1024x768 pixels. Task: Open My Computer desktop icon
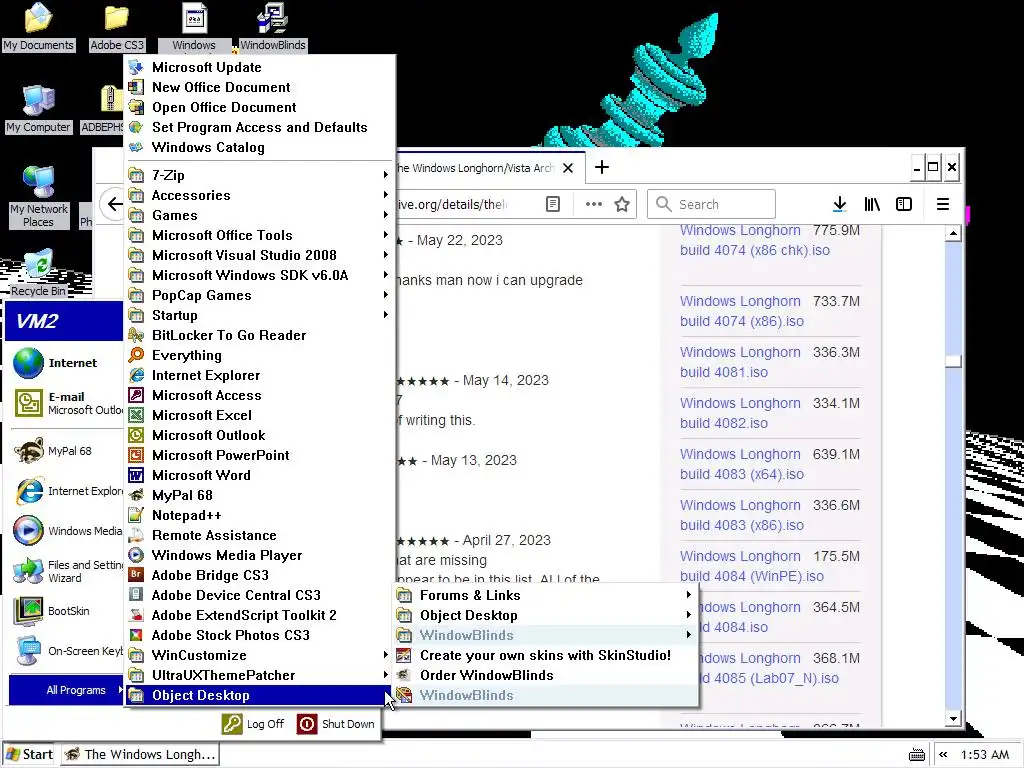39,109
